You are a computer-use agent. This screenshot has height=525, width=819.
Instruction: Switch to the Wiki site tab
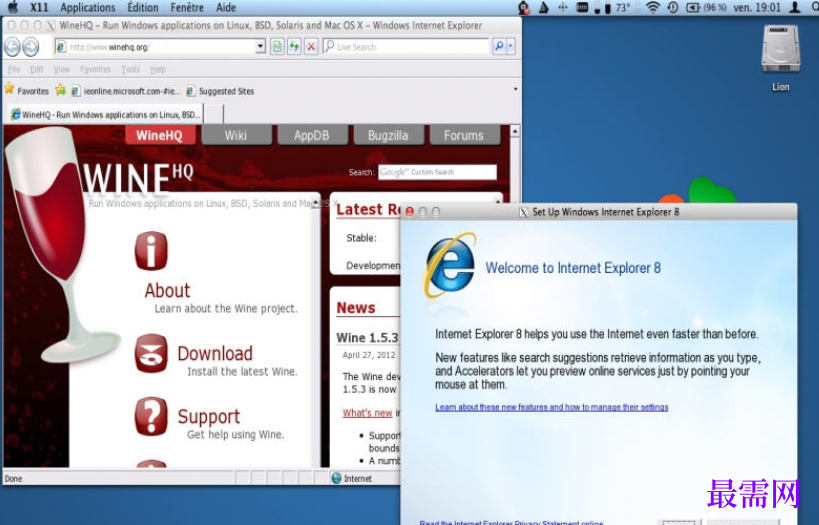click(236, 135)
